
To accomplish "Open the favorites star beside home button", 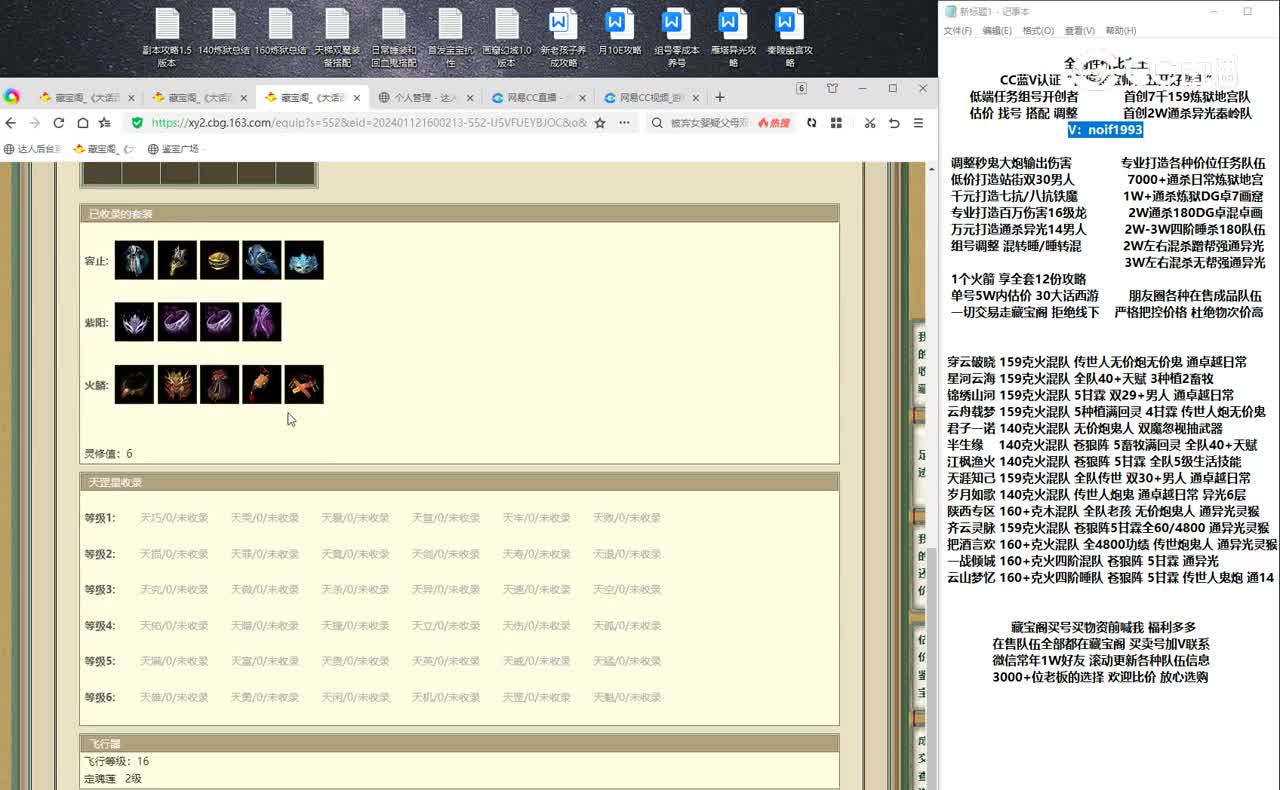I will (105, 123).
